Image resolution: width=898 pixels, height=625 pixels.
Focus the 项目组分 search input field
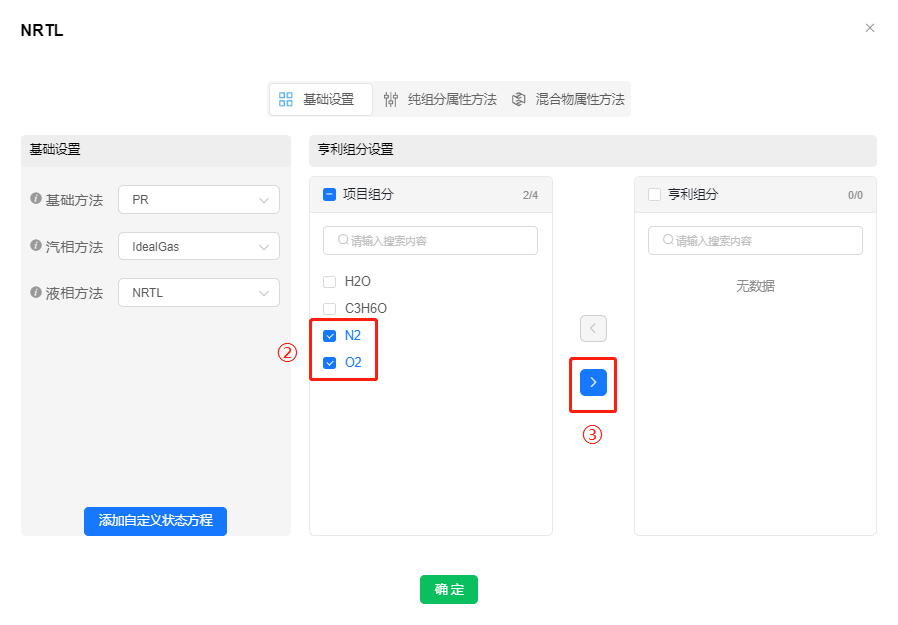[x=430, y=241]
